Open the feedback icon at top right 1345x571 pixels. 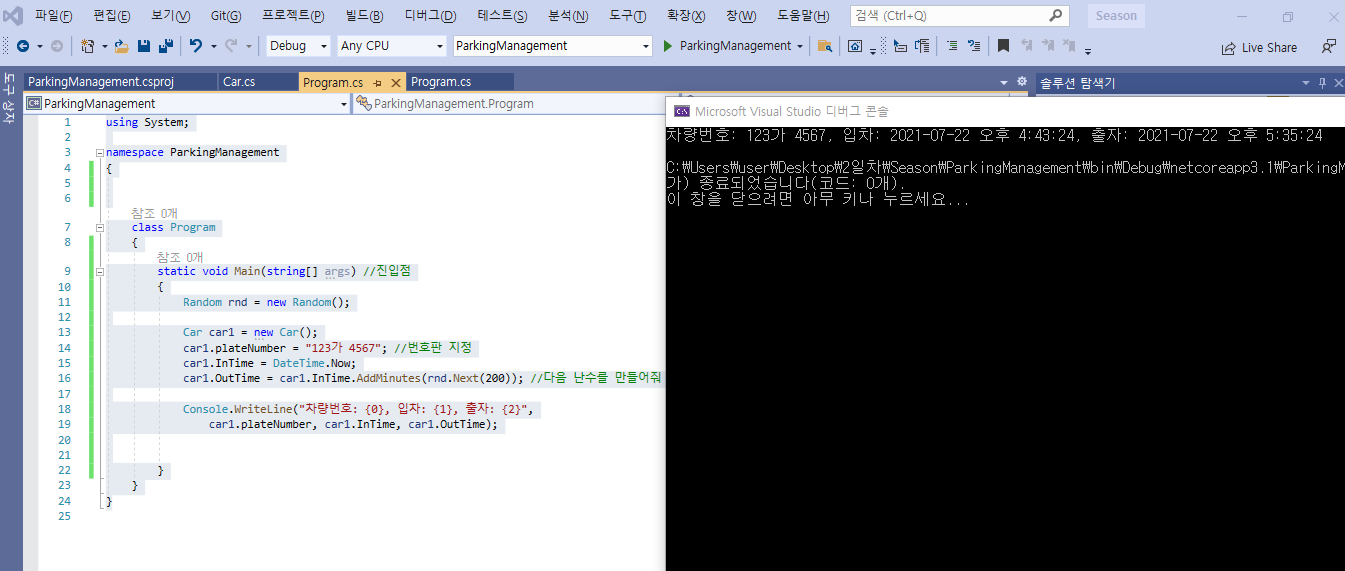coord(1328,47)
